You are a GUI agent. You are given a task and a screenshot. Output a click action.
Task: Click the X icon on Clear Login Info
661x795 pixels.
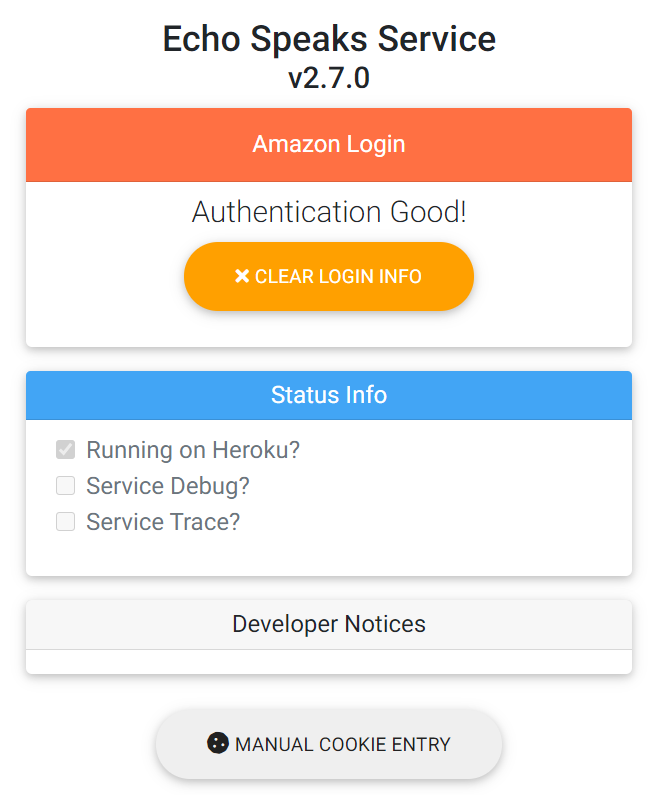(242, 276)
